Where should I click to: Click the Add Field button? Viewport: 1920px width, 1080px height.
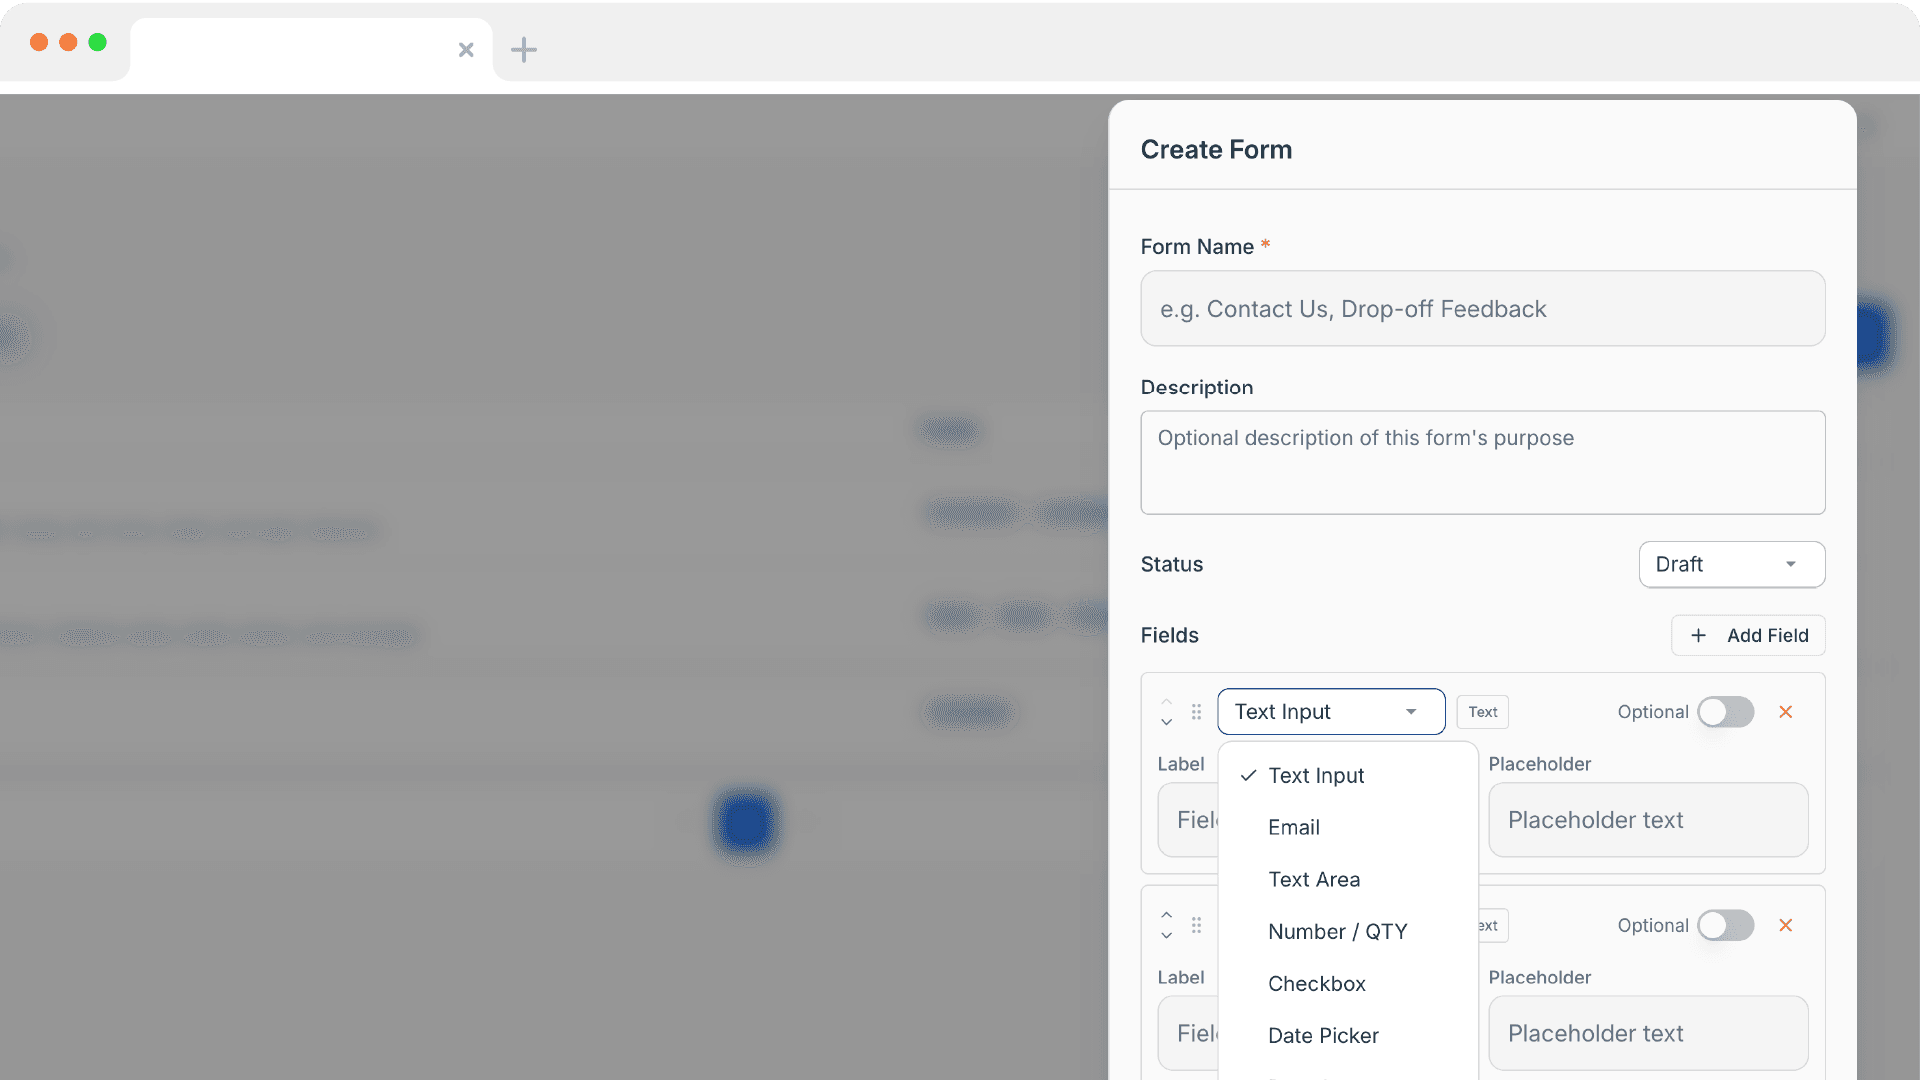(1747, 635)
